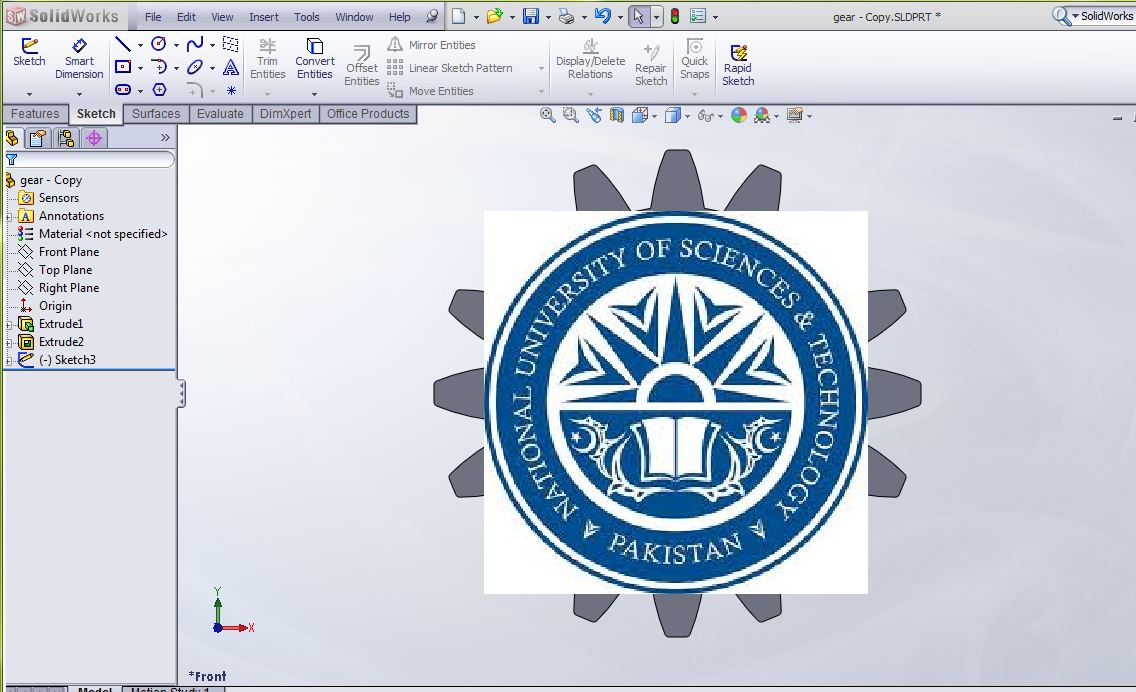Screen dimensions: 1136x692
Task: Expand the Sketch3 tree node
Action: tap(9, 360)
